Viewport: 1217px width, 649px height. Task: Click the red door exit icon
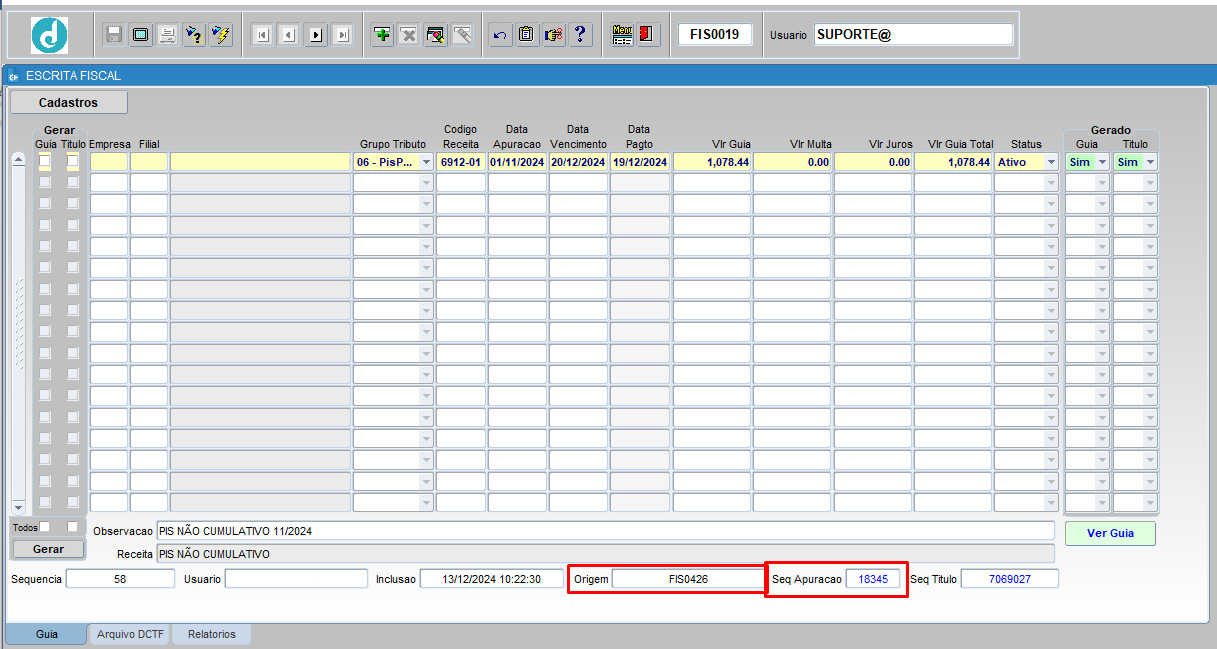646,35
